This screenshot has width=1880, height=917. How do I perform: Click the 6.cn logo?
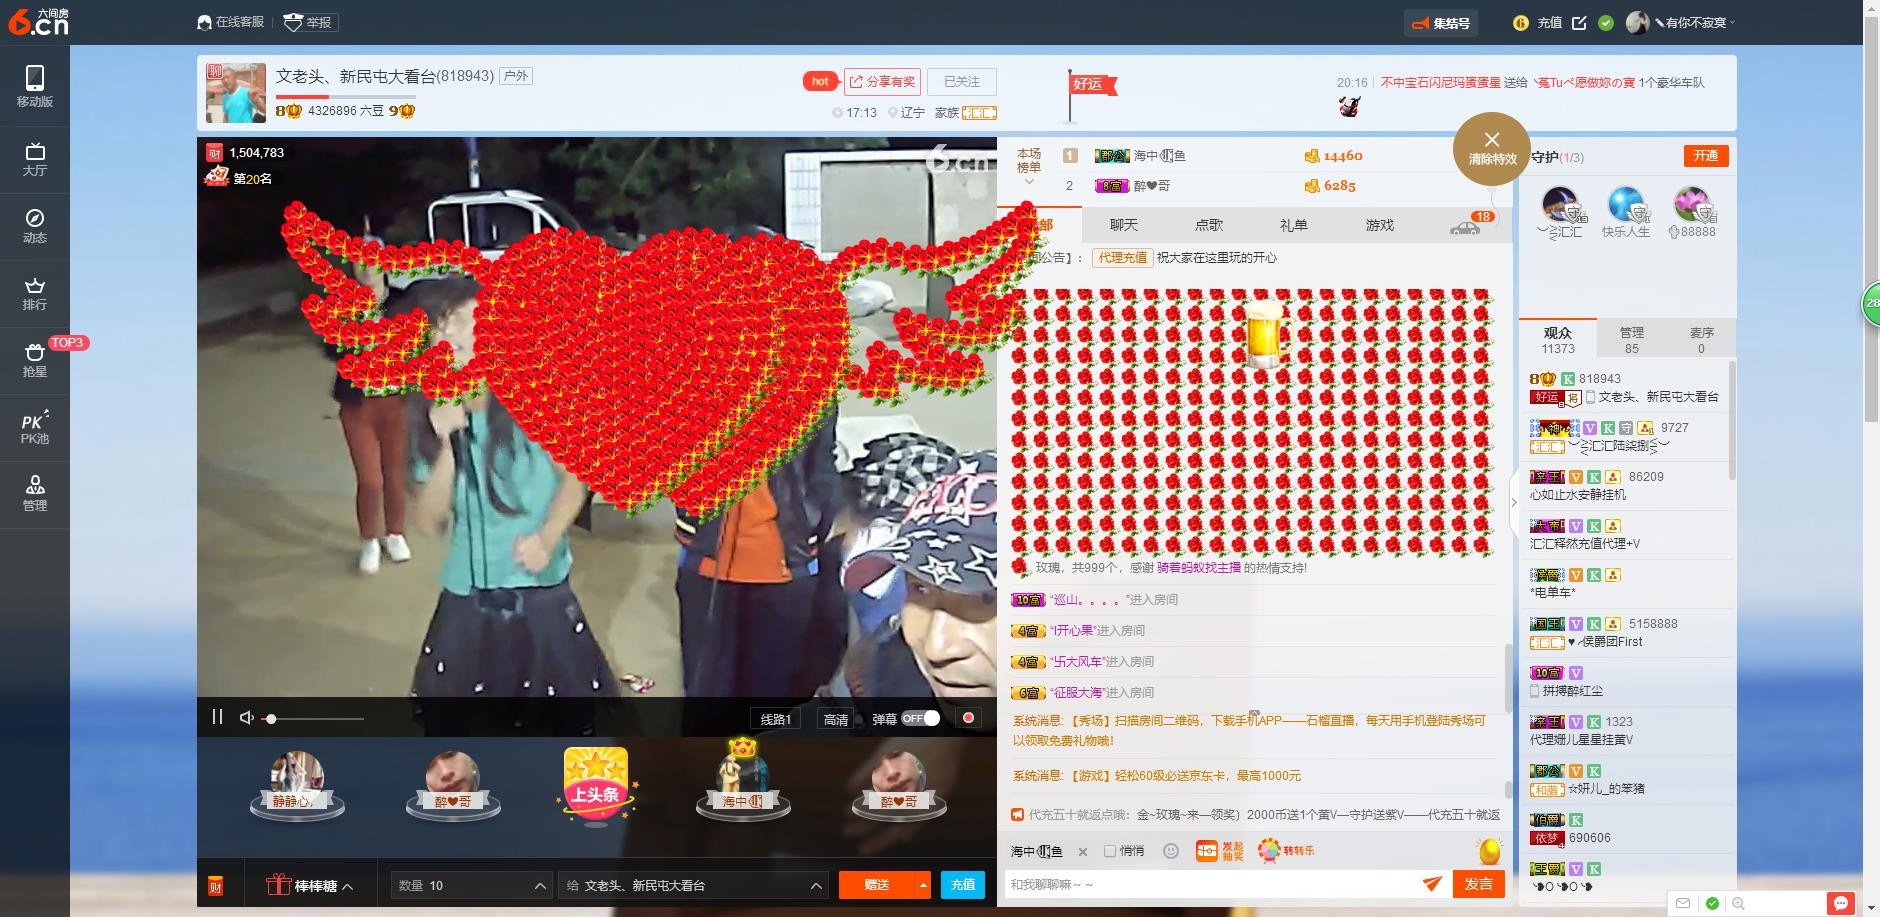click(39, 22)
